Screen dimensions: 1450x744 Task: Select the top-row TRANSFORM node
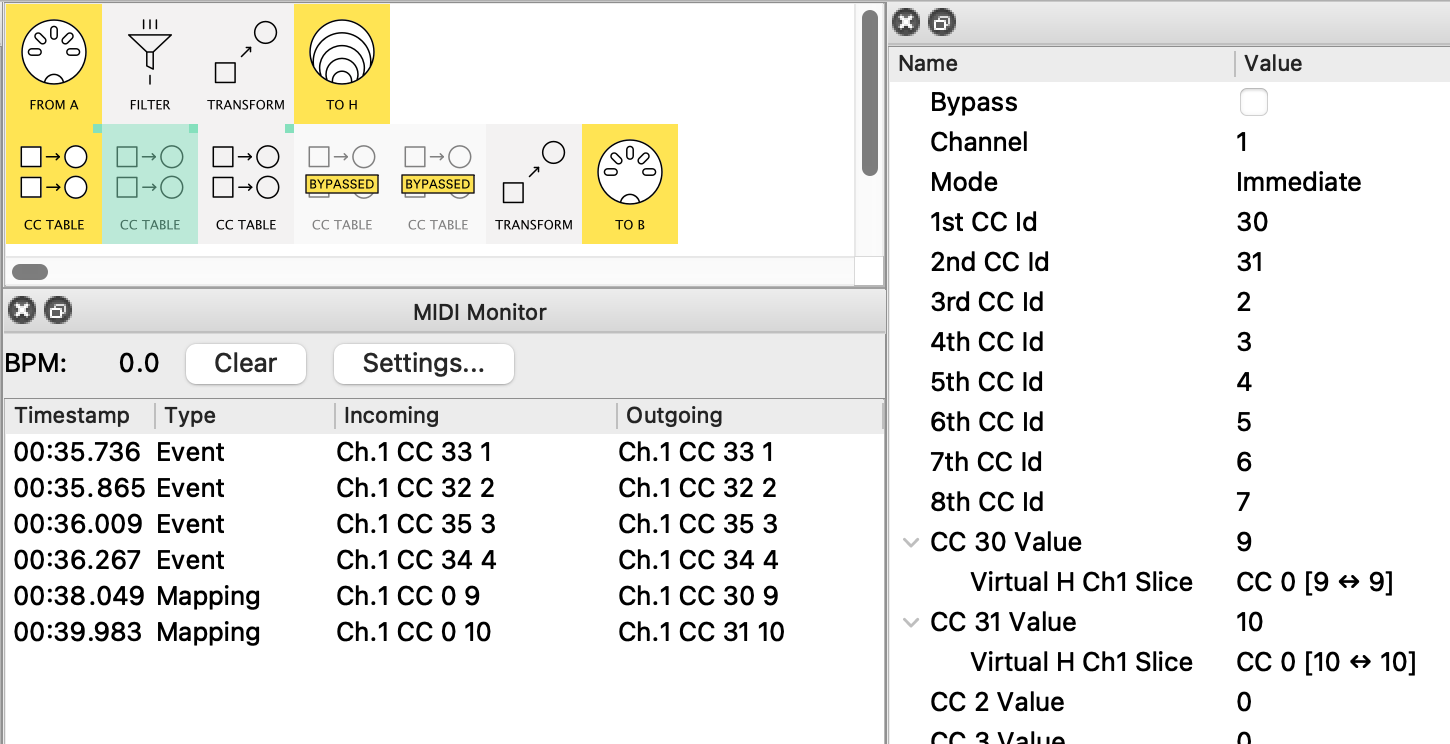point(246,62)
